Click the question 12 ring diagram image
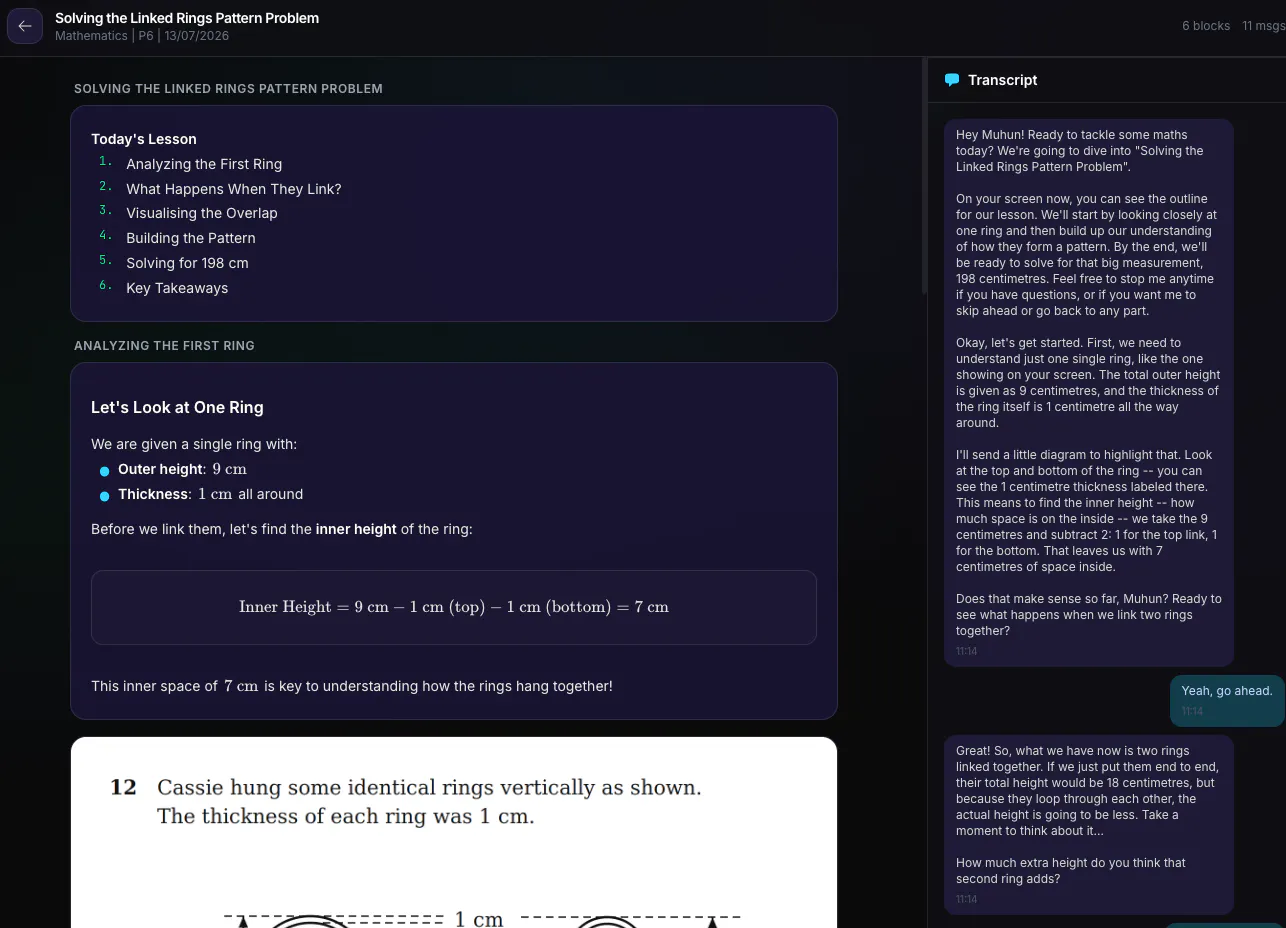This screenshot has width=1286, height=928. click(x=454, y=832)
